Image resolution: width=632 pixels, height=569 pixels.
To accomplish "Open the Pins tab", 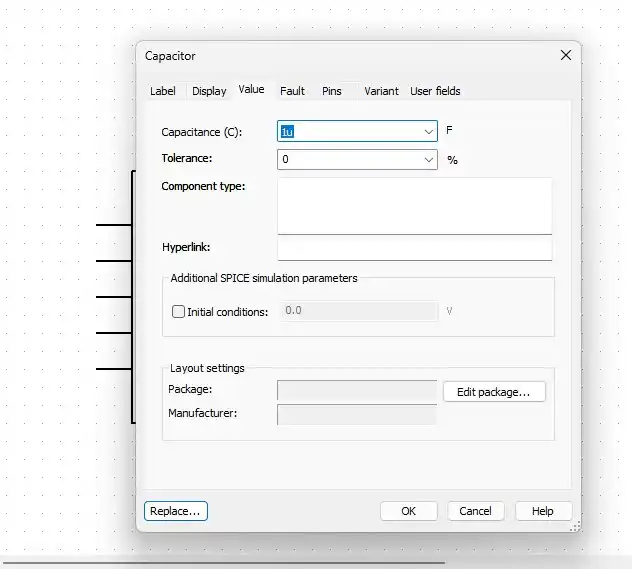I will 331,91.
